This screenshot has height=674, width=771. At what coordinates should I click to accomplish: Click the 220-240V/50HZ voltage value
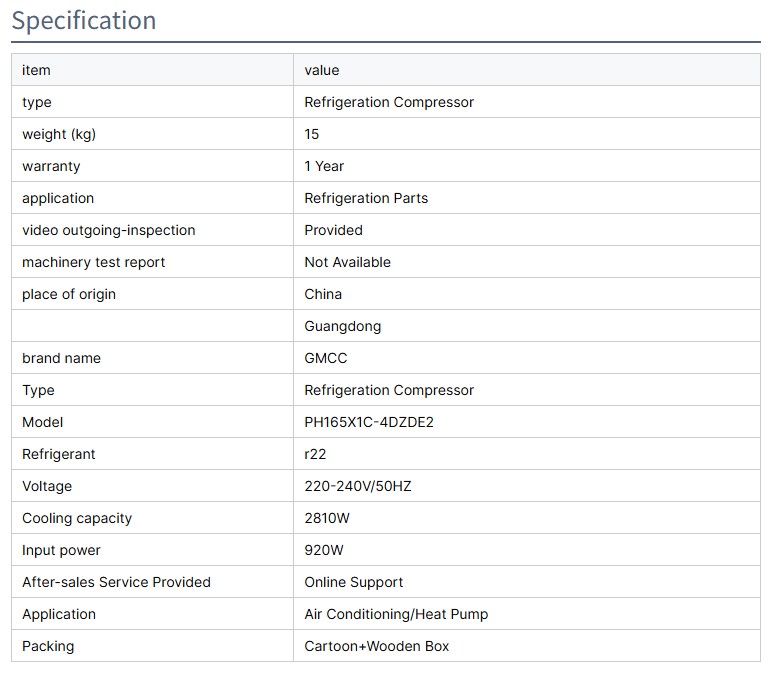357,486
